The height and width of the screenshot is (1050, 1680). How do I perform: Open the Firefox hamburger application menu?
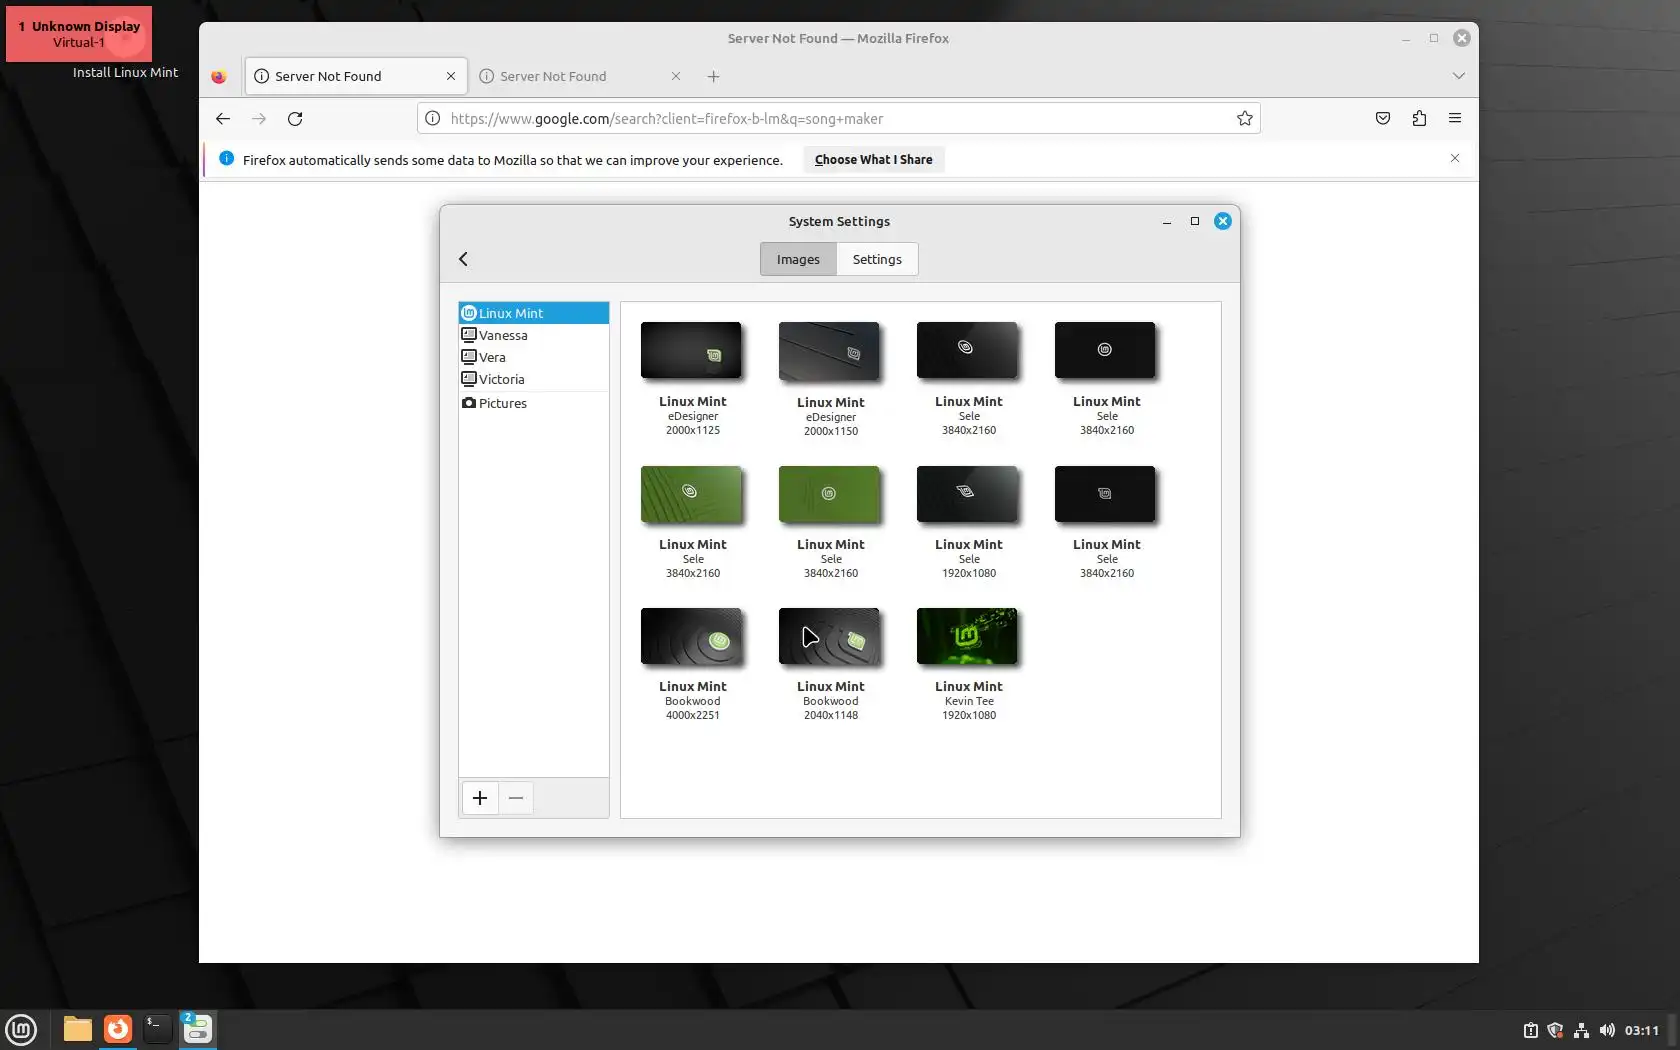(x=1455, y=118)
